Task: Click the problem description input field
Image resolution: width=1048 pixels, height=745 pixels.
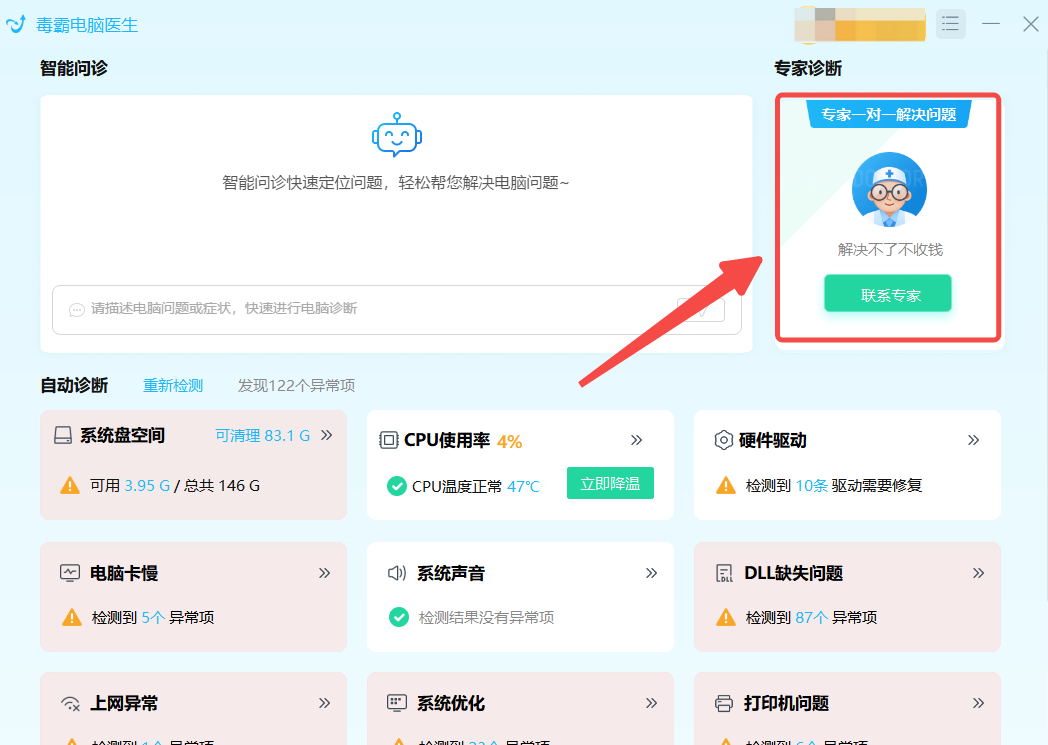Action: pyautogui.click(x=380, y=310)
